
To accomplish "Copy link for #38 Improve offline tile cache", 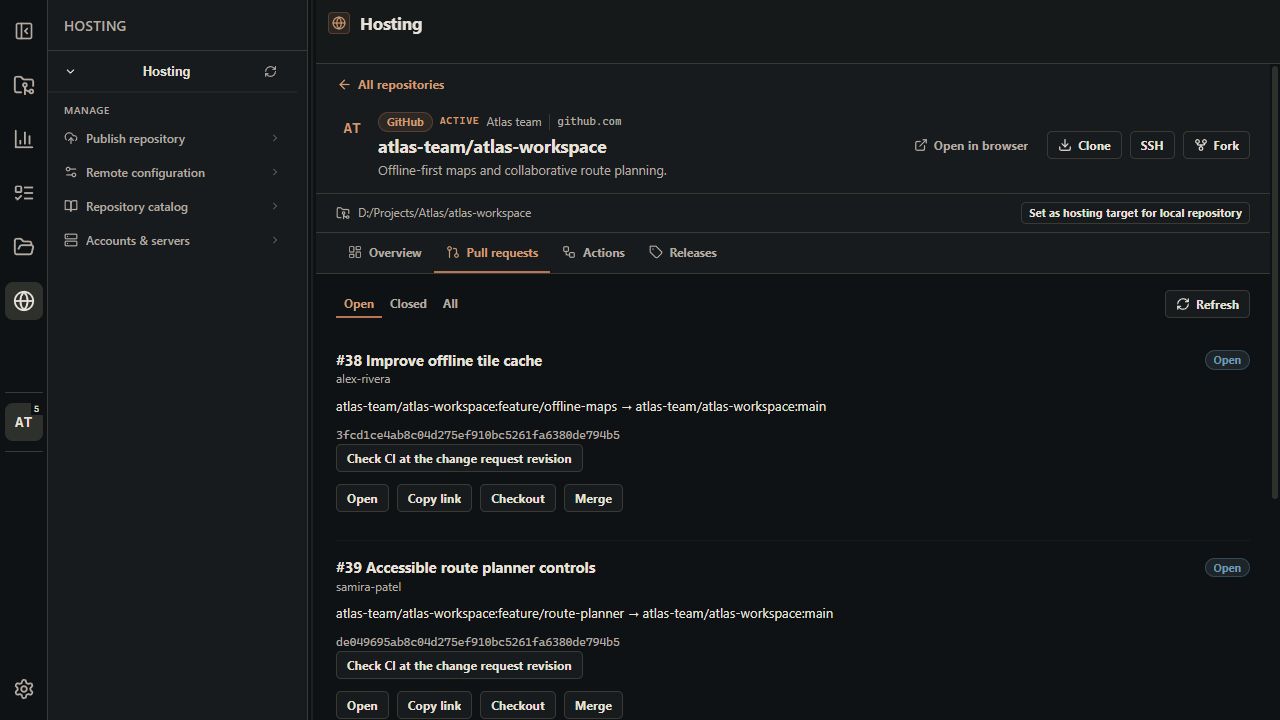I will click(x=434, y=499).
